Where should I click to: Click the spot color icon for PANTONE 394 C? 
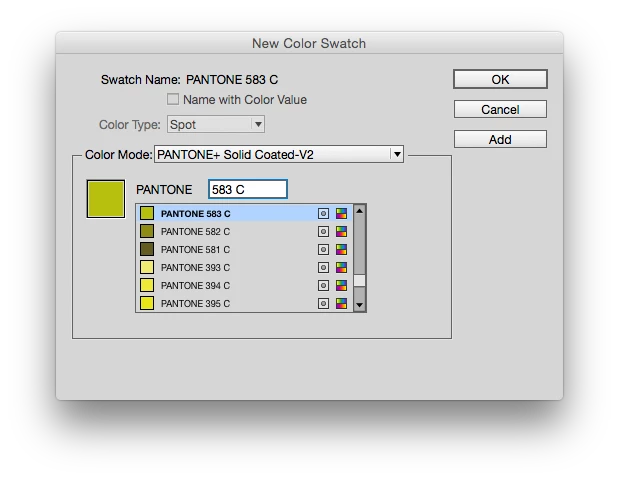(x=323, y=285)
